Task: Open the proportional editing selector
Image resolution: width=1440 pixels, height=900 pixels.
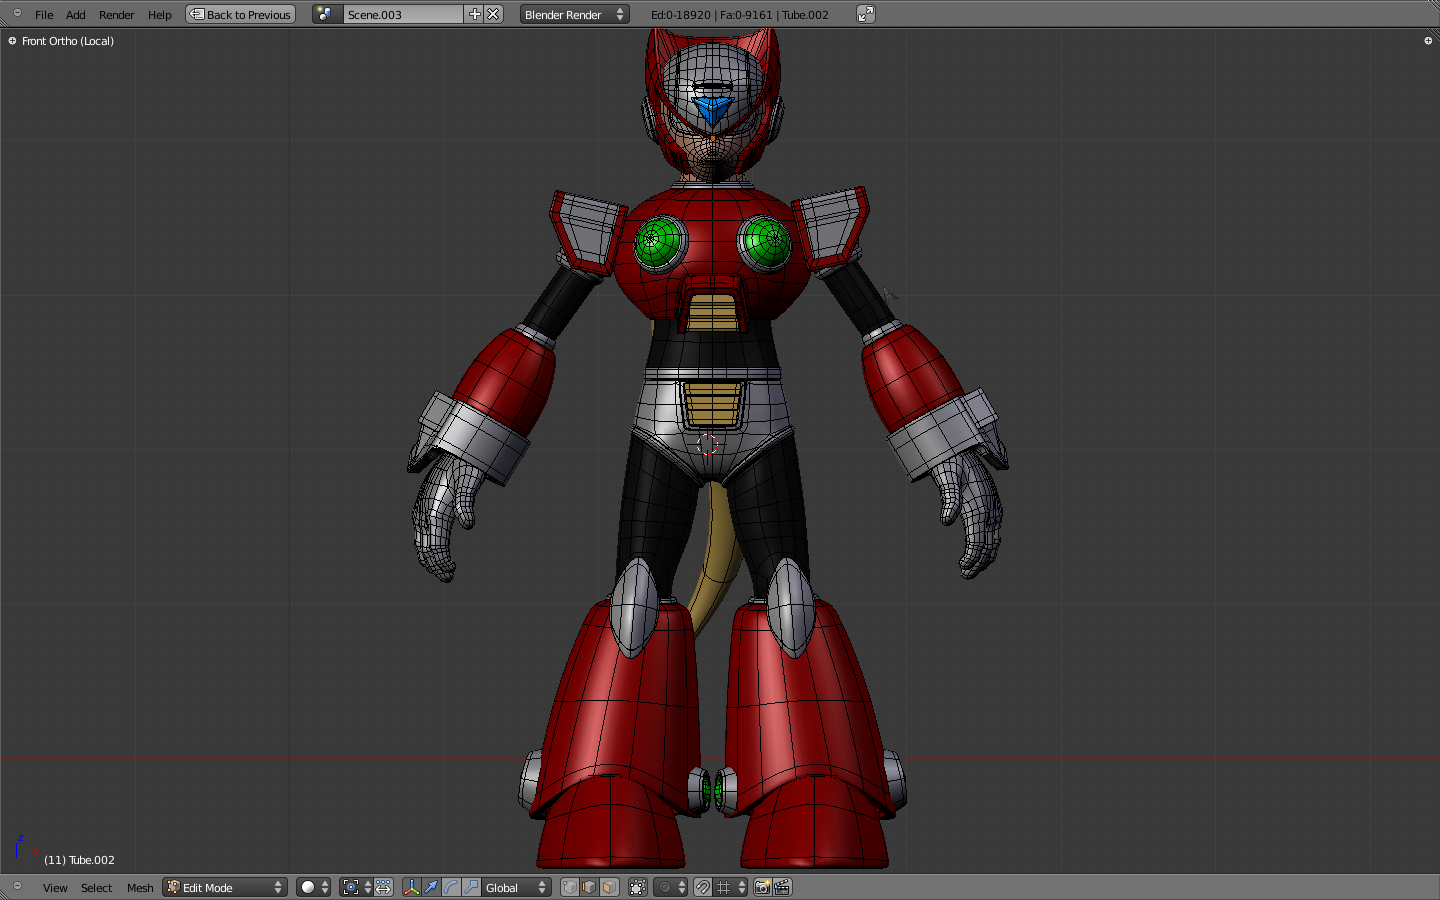Action: [x=671, y=887]
